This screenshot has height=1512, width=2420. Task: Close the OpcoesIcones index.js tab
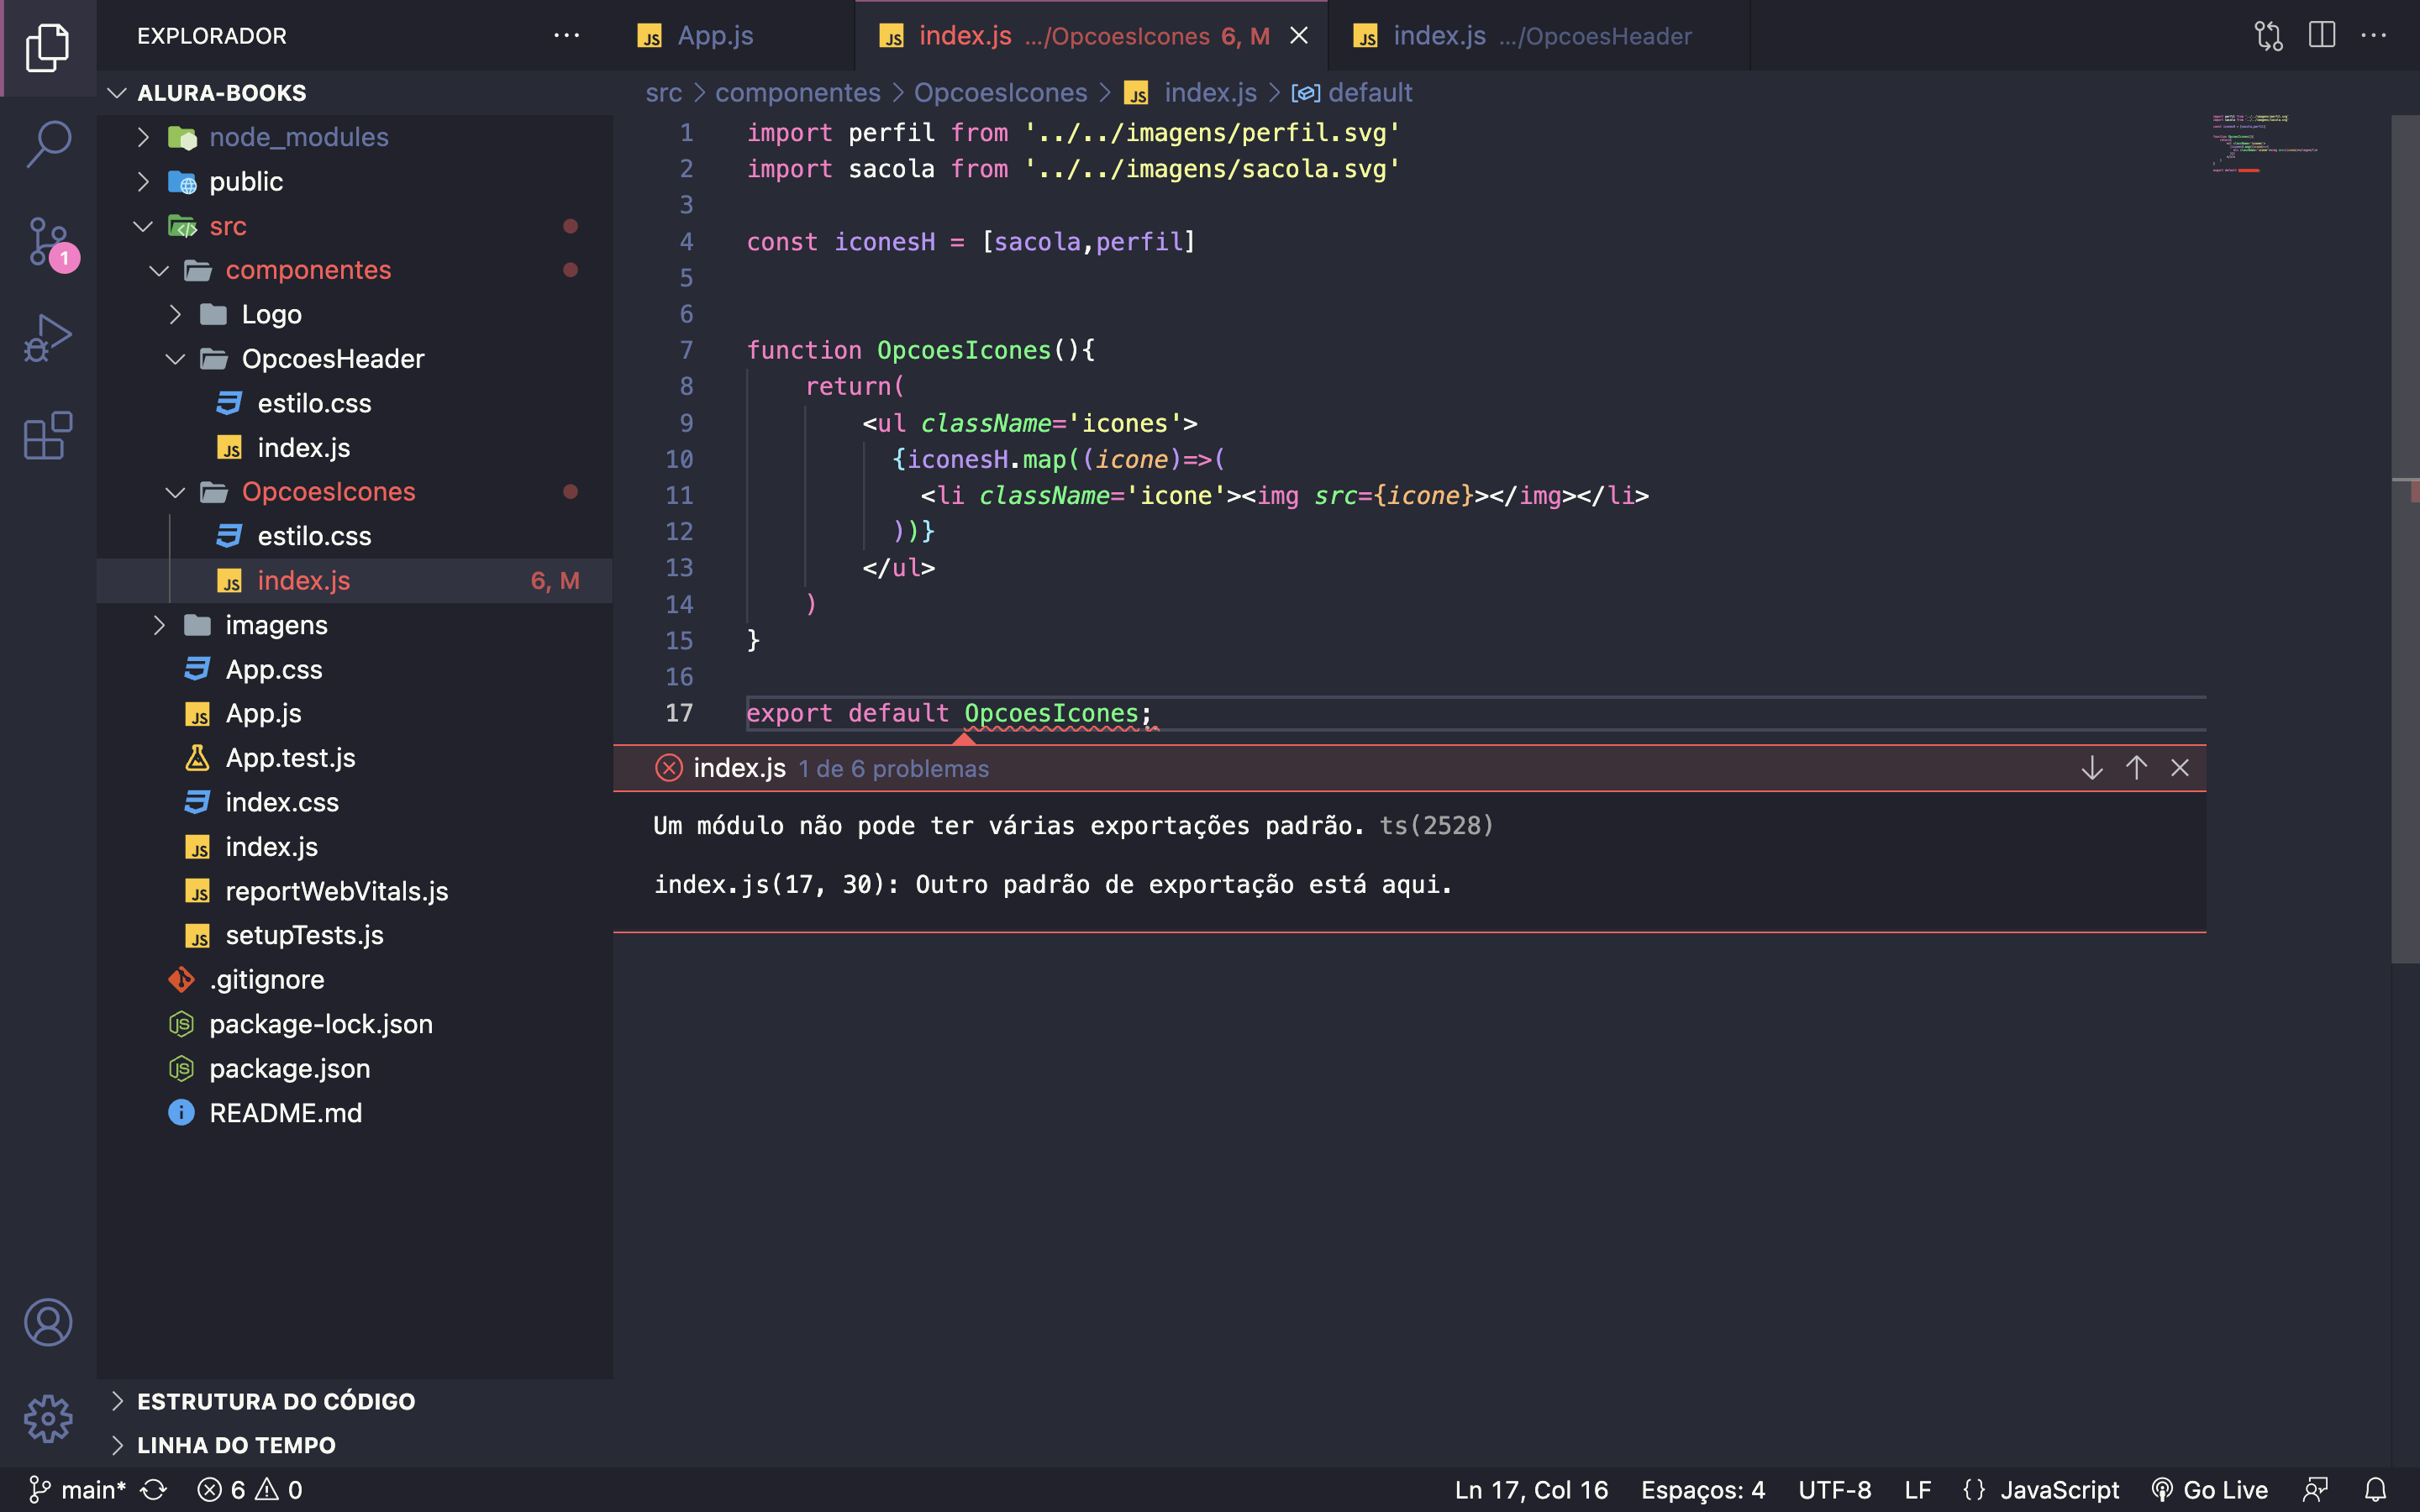[x=1298, y=36]
